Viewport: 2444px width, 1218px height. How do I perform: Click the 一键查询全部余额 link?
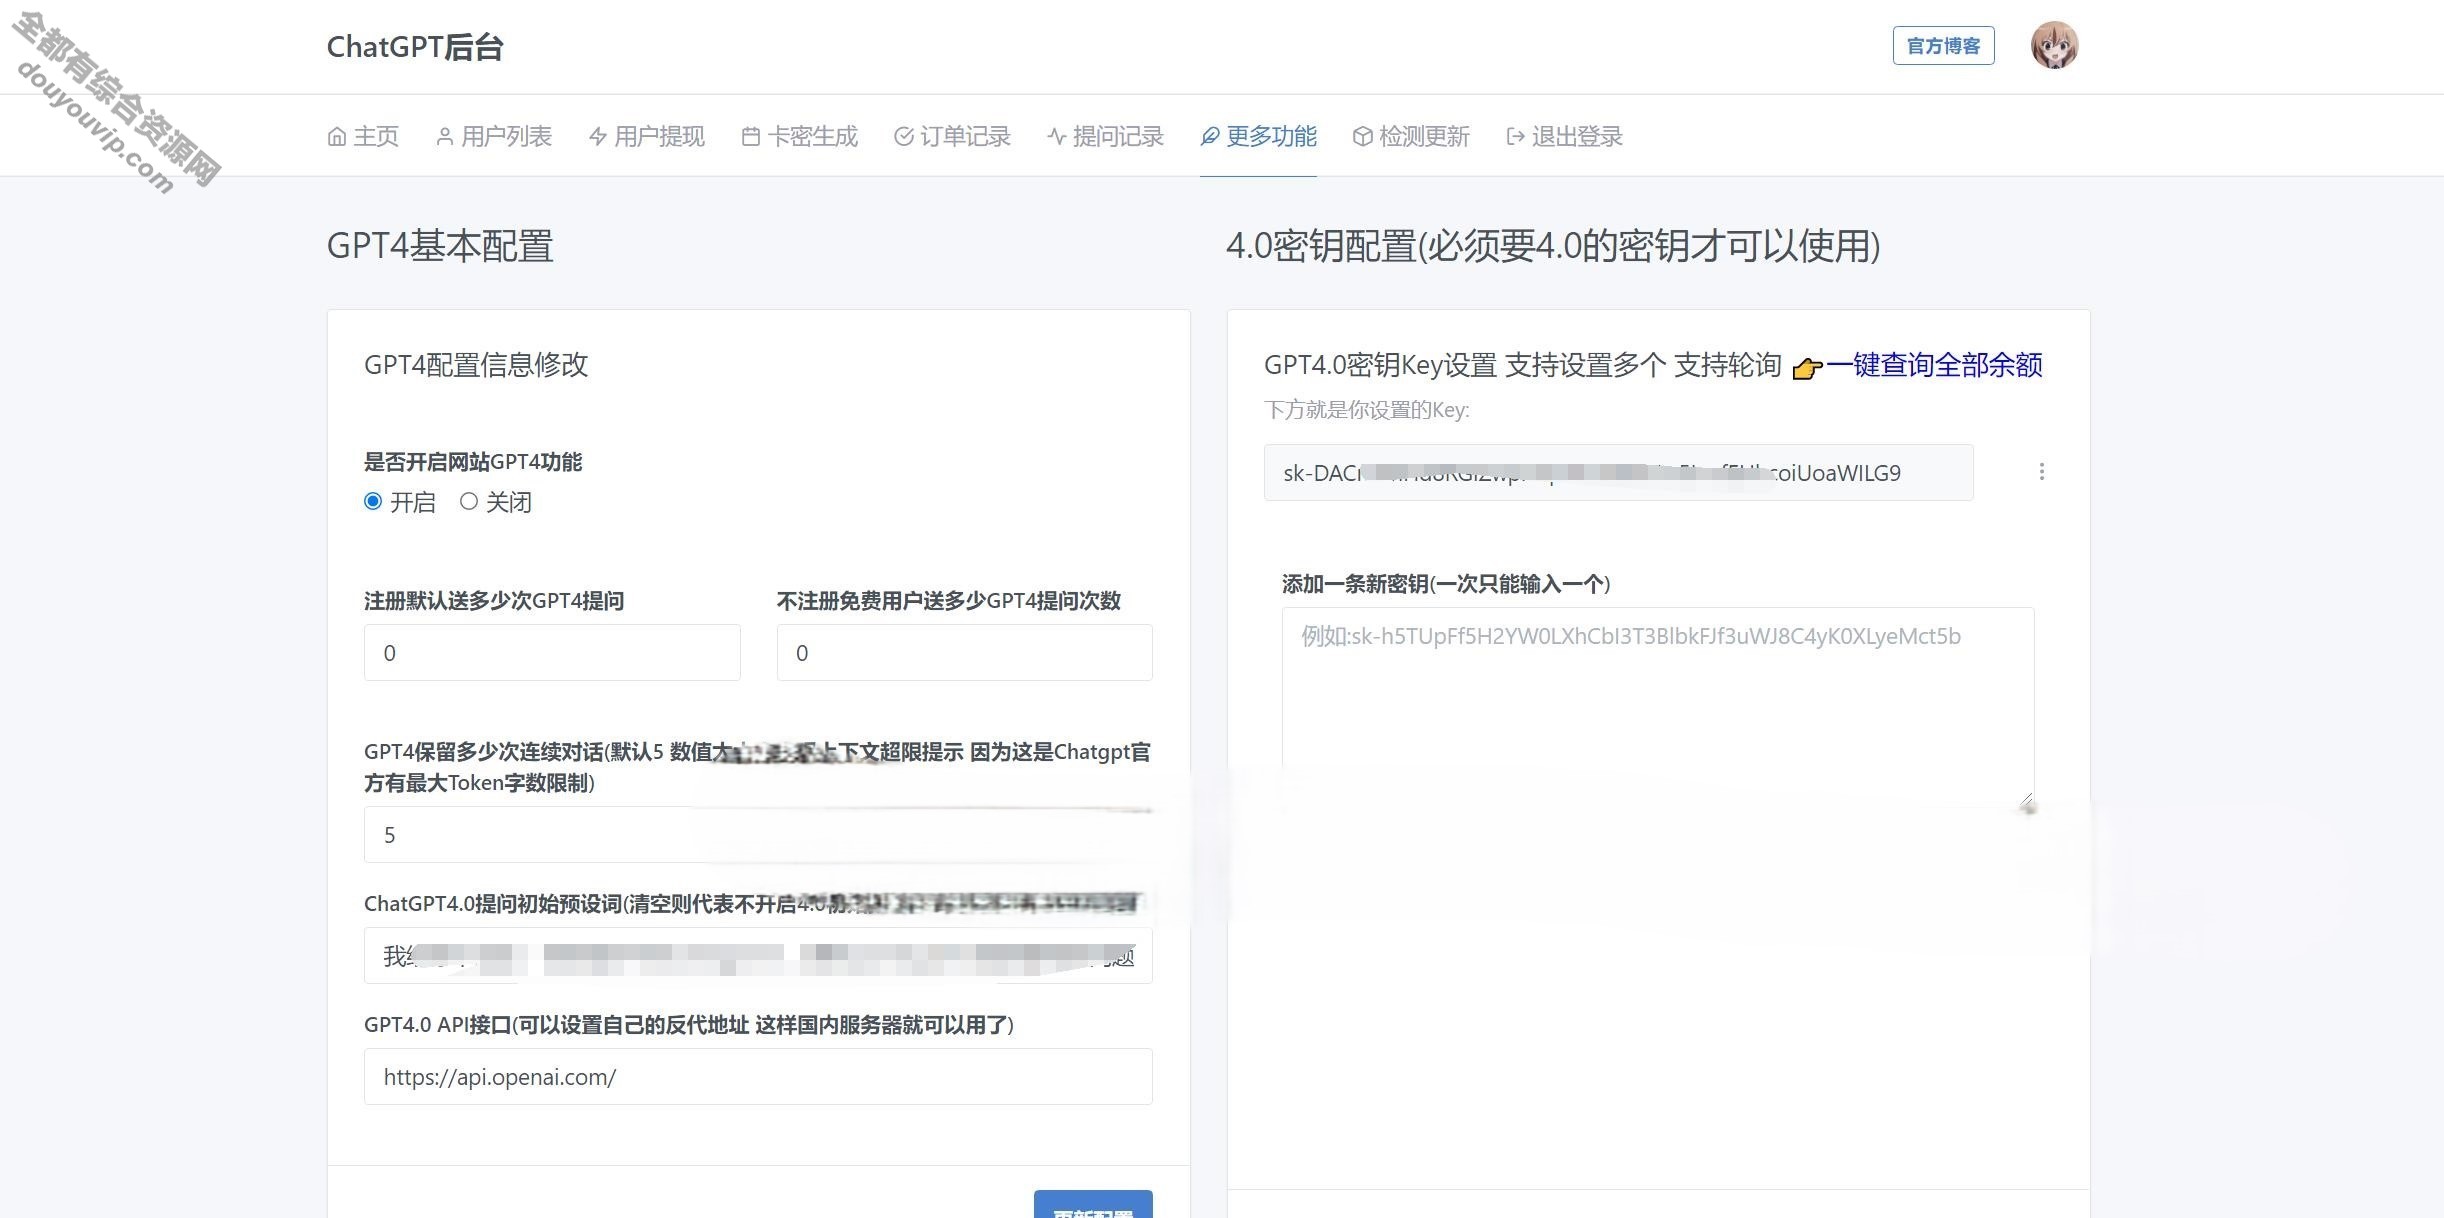point(1934,365)
